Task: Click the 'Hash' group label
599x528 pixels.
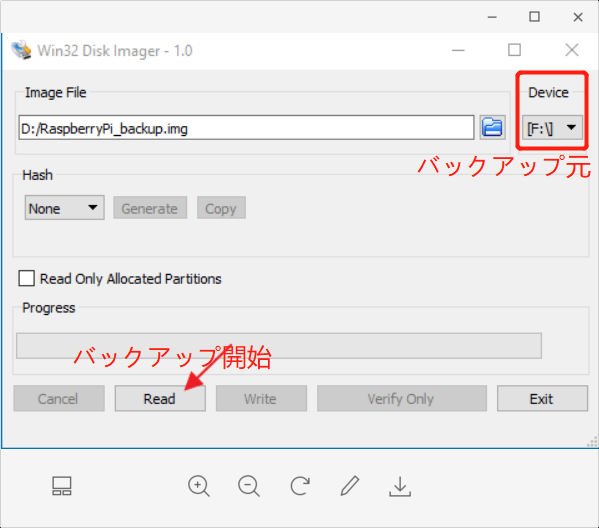Action: click(x=37, y=175)
